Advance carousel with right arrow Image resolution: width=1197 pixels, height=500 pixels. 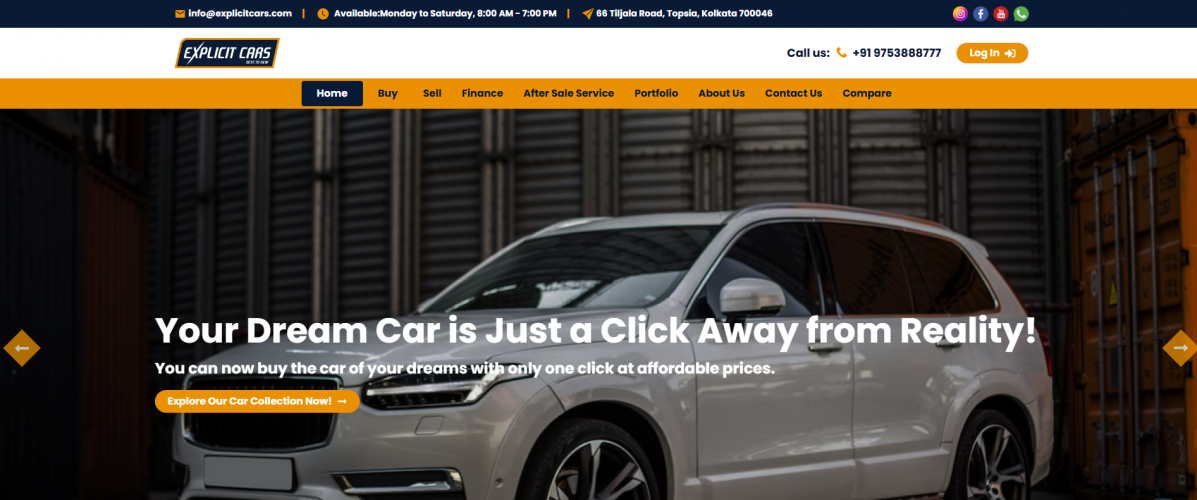[x=1180, y=348]
